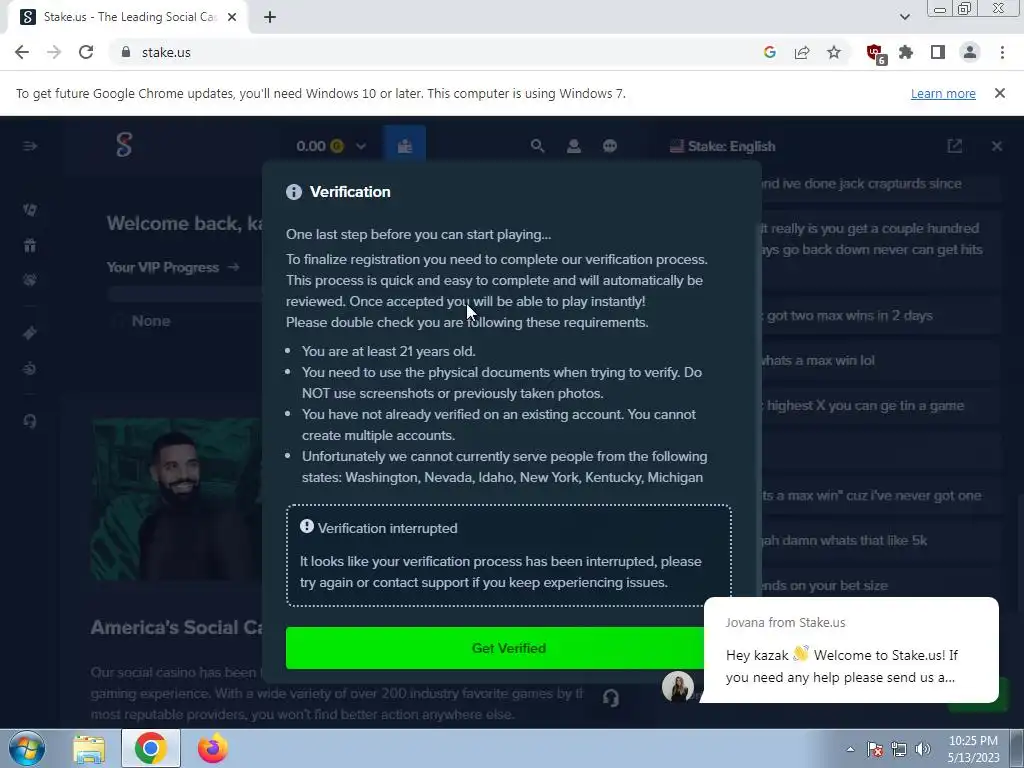Click the browser forward arrow

click(x=54, y=52)
